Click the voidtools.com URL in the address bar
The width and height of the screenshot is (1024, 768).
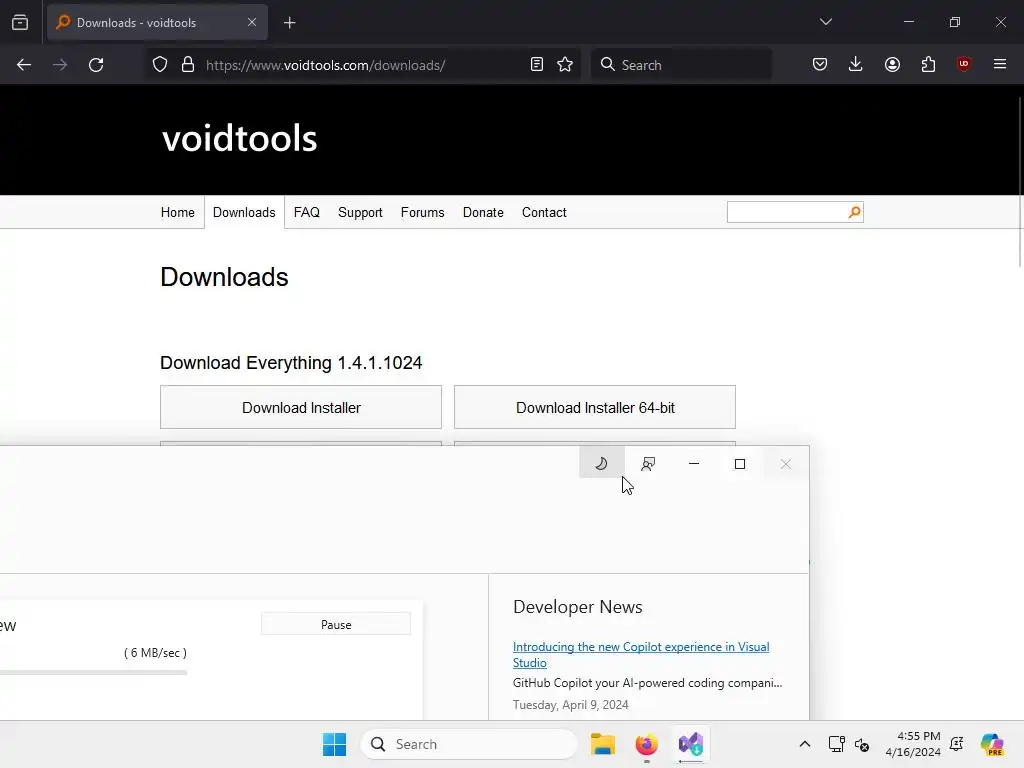coord(325,65)
